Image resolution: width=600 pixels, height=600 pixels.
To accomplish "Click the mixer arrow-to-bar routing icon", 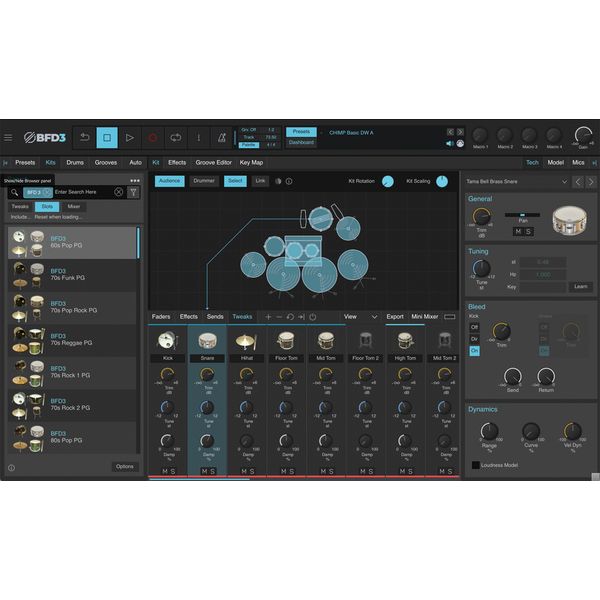I will click(x=302, y=317).
